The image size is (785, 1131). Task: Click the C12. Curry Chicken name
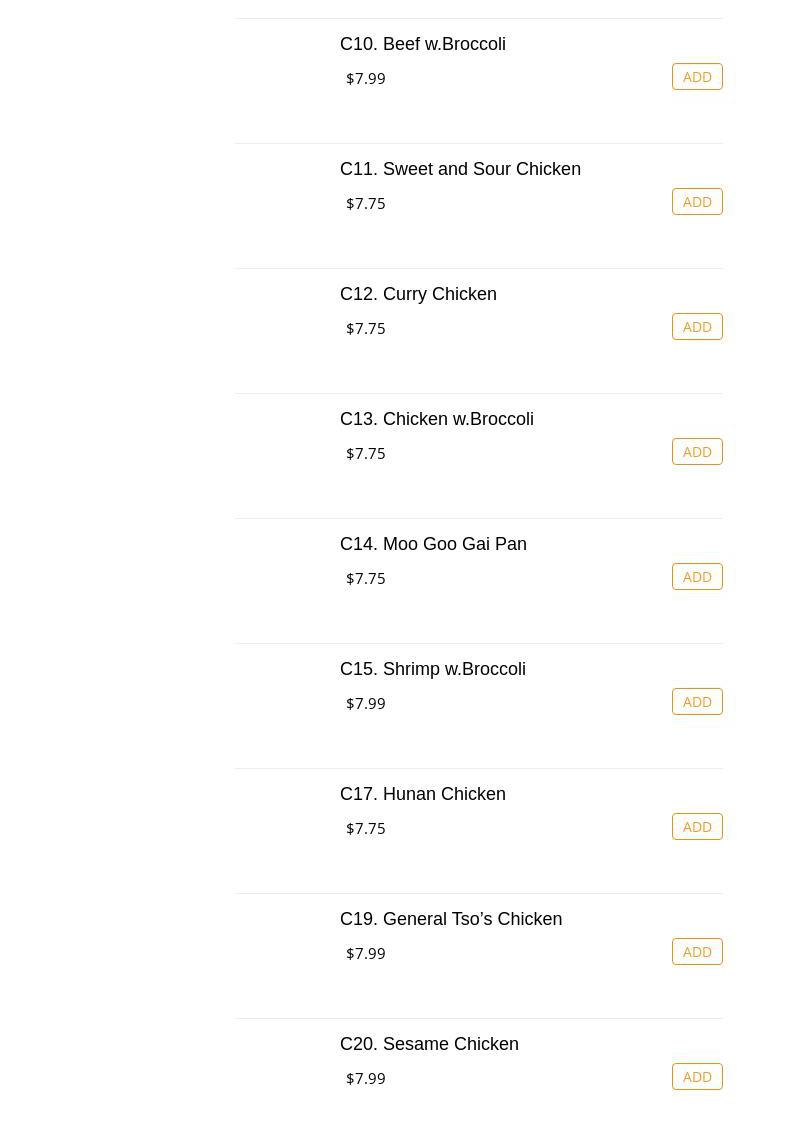coord(418,294)
